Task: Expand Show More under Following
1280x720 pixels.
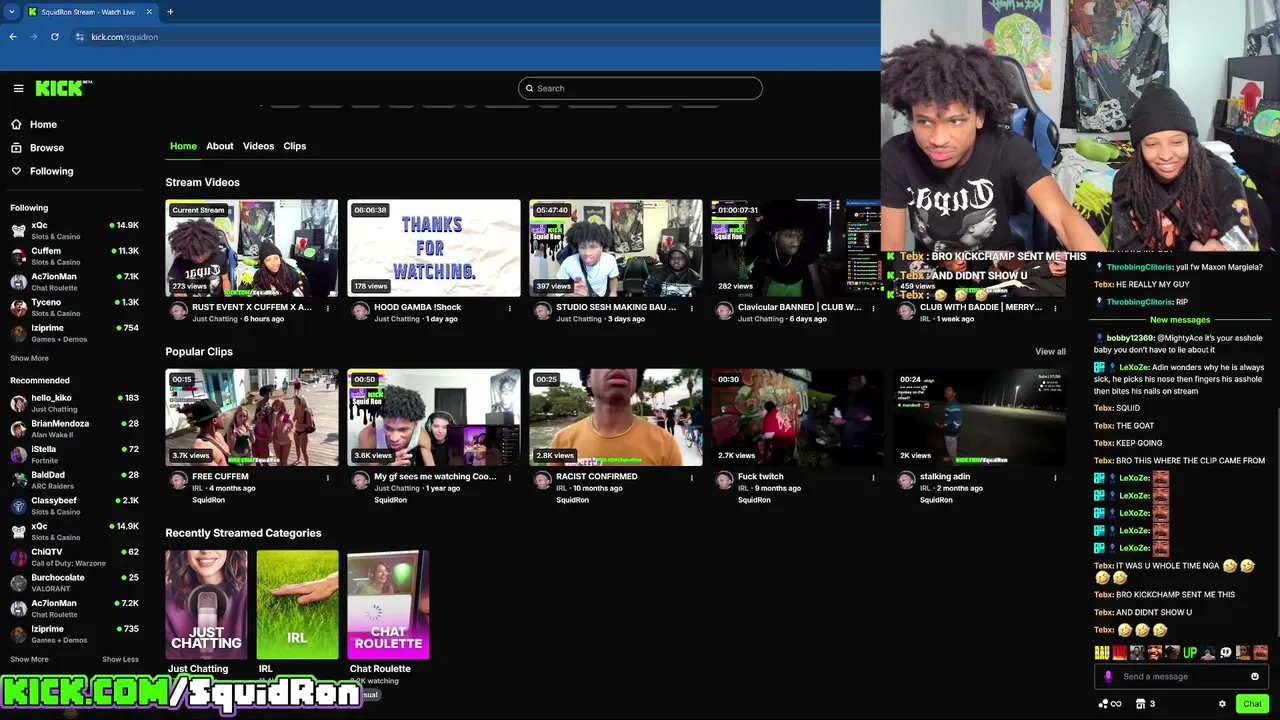Action: pyautogui.click(x=29, y=358)
